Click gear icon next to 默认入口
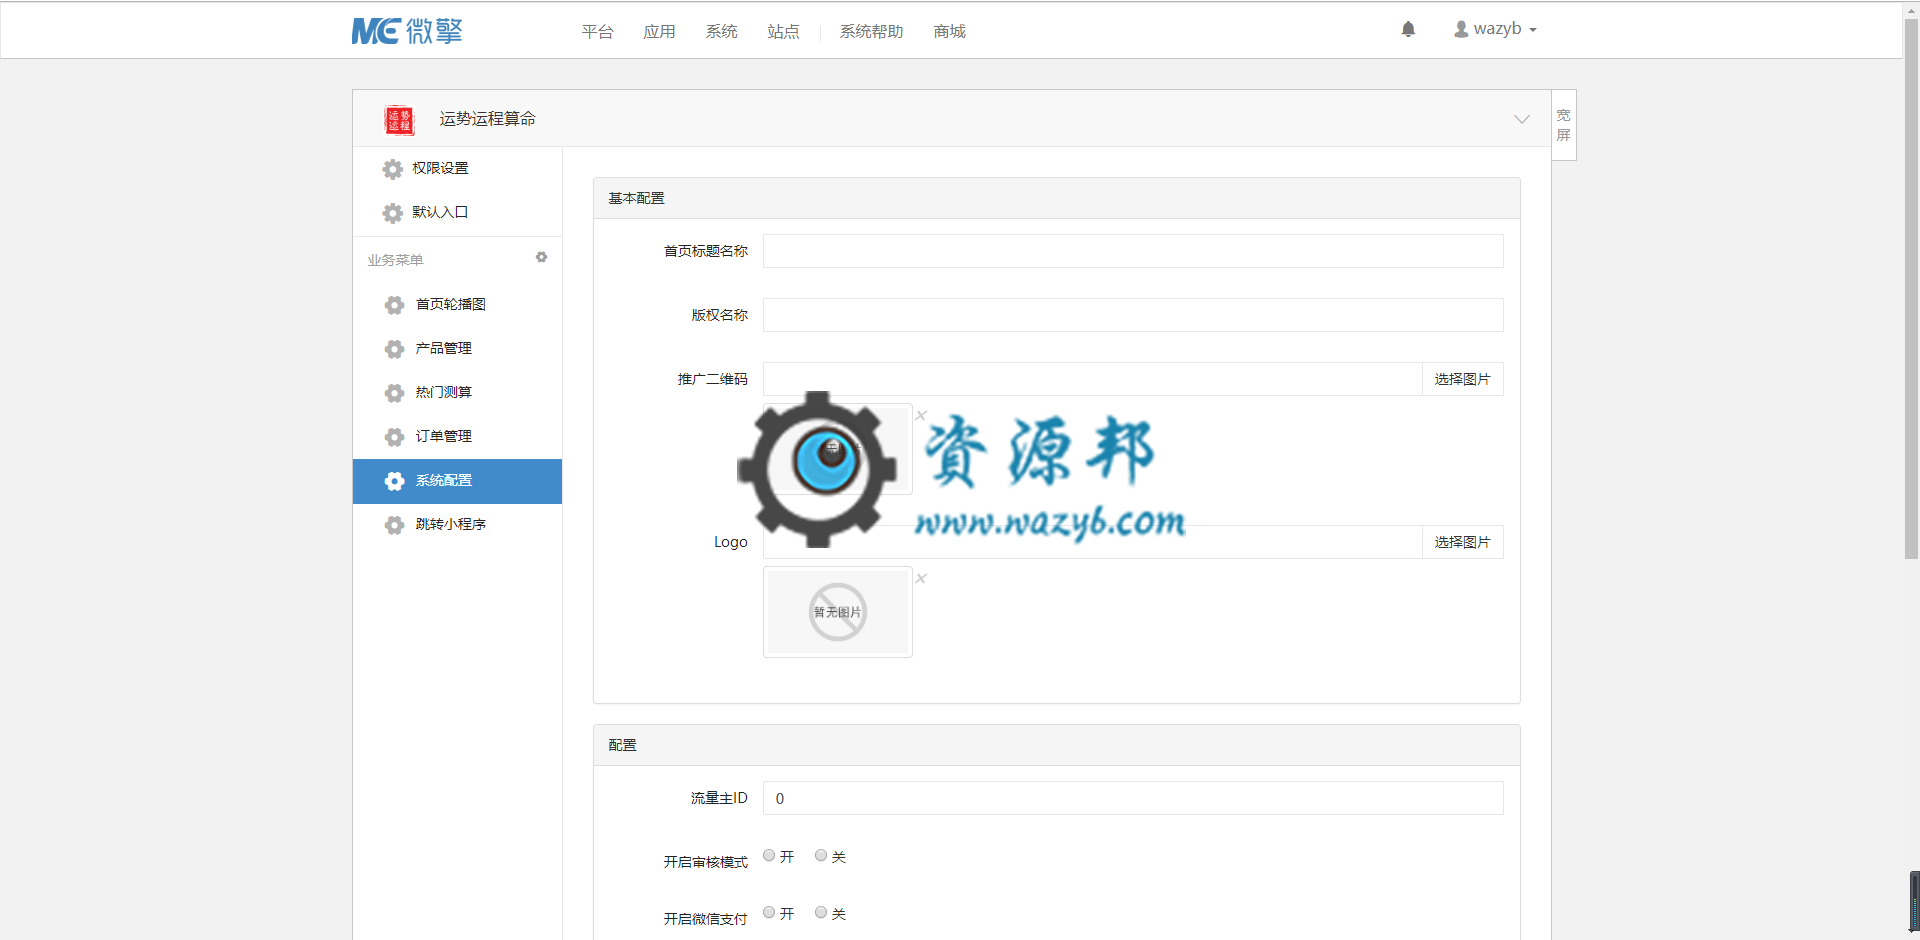Viewport: 1920px width, 940px height. [393, 213]
